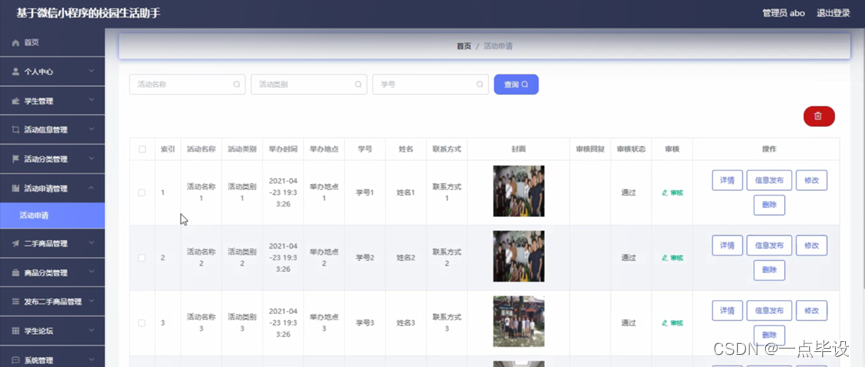Click the 修改 button in row 2

click(811, 246)
